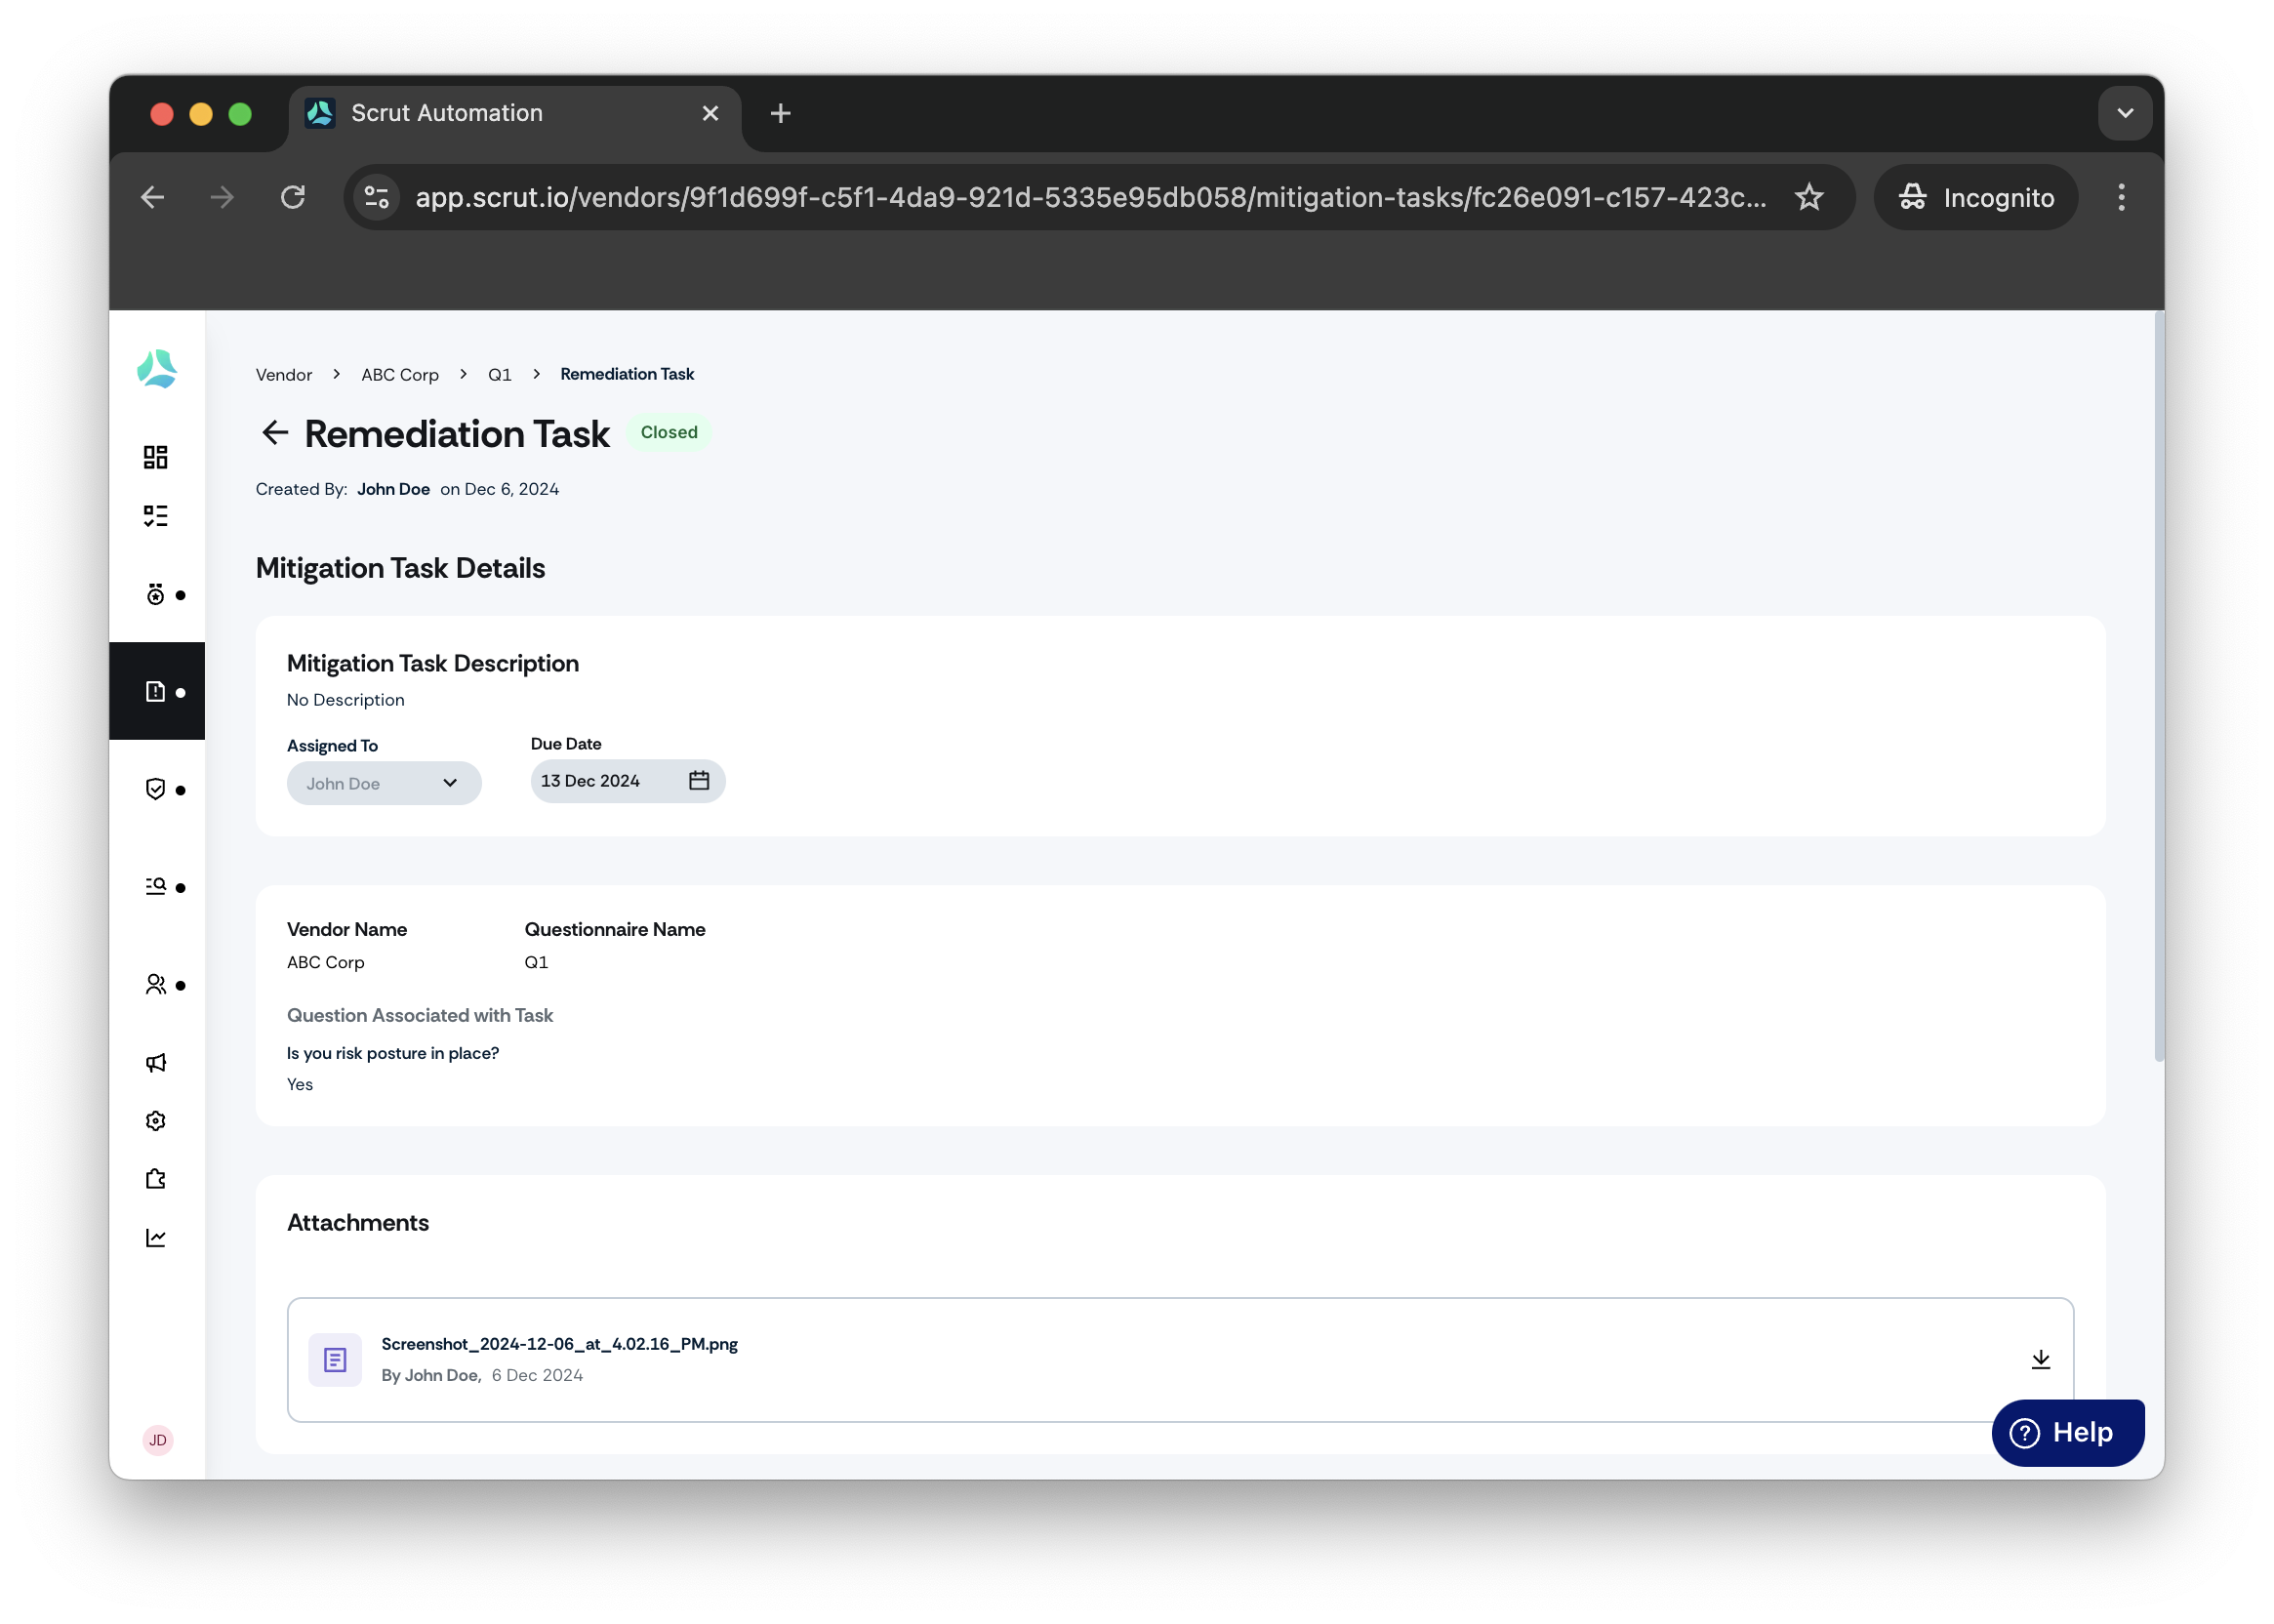Open the shield check sidebar icon
The image size is (2274, 1624).
pyautogui.click(x=155, y=789)
